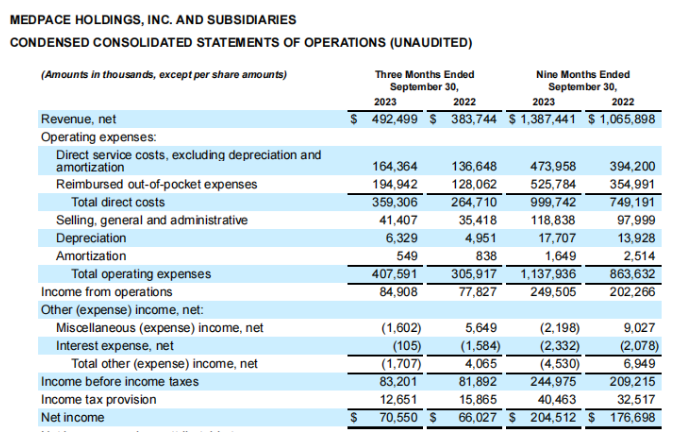Select depreciation value 17,707

(x=556, y=238)
